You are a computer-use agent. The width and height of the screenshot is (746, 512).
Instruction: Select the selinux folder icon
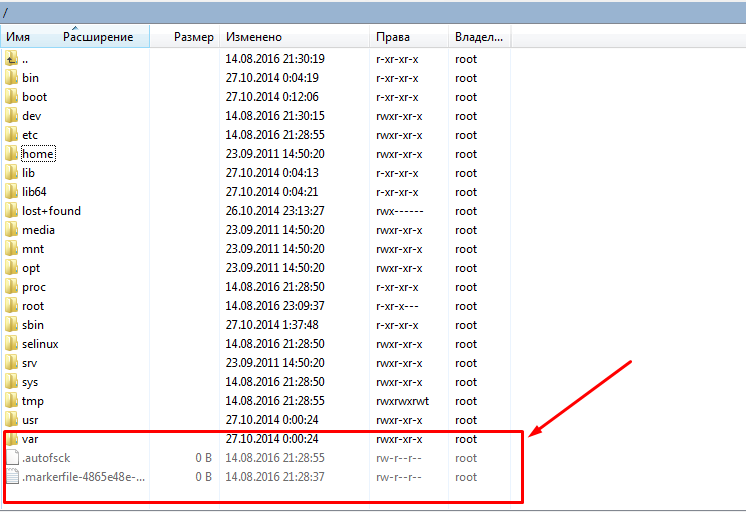[x=12, y=345]
